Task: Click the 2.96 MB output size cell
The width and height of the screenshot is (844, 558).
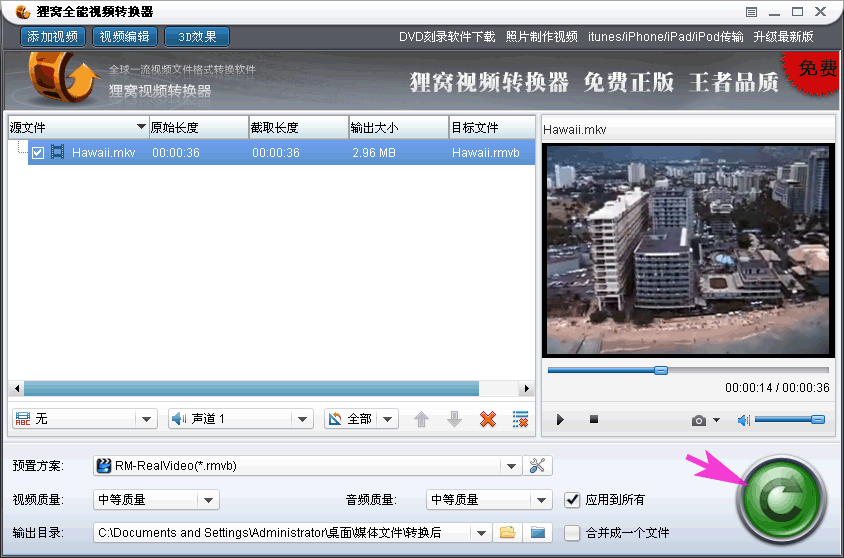Action: click(x=374, y=153)
